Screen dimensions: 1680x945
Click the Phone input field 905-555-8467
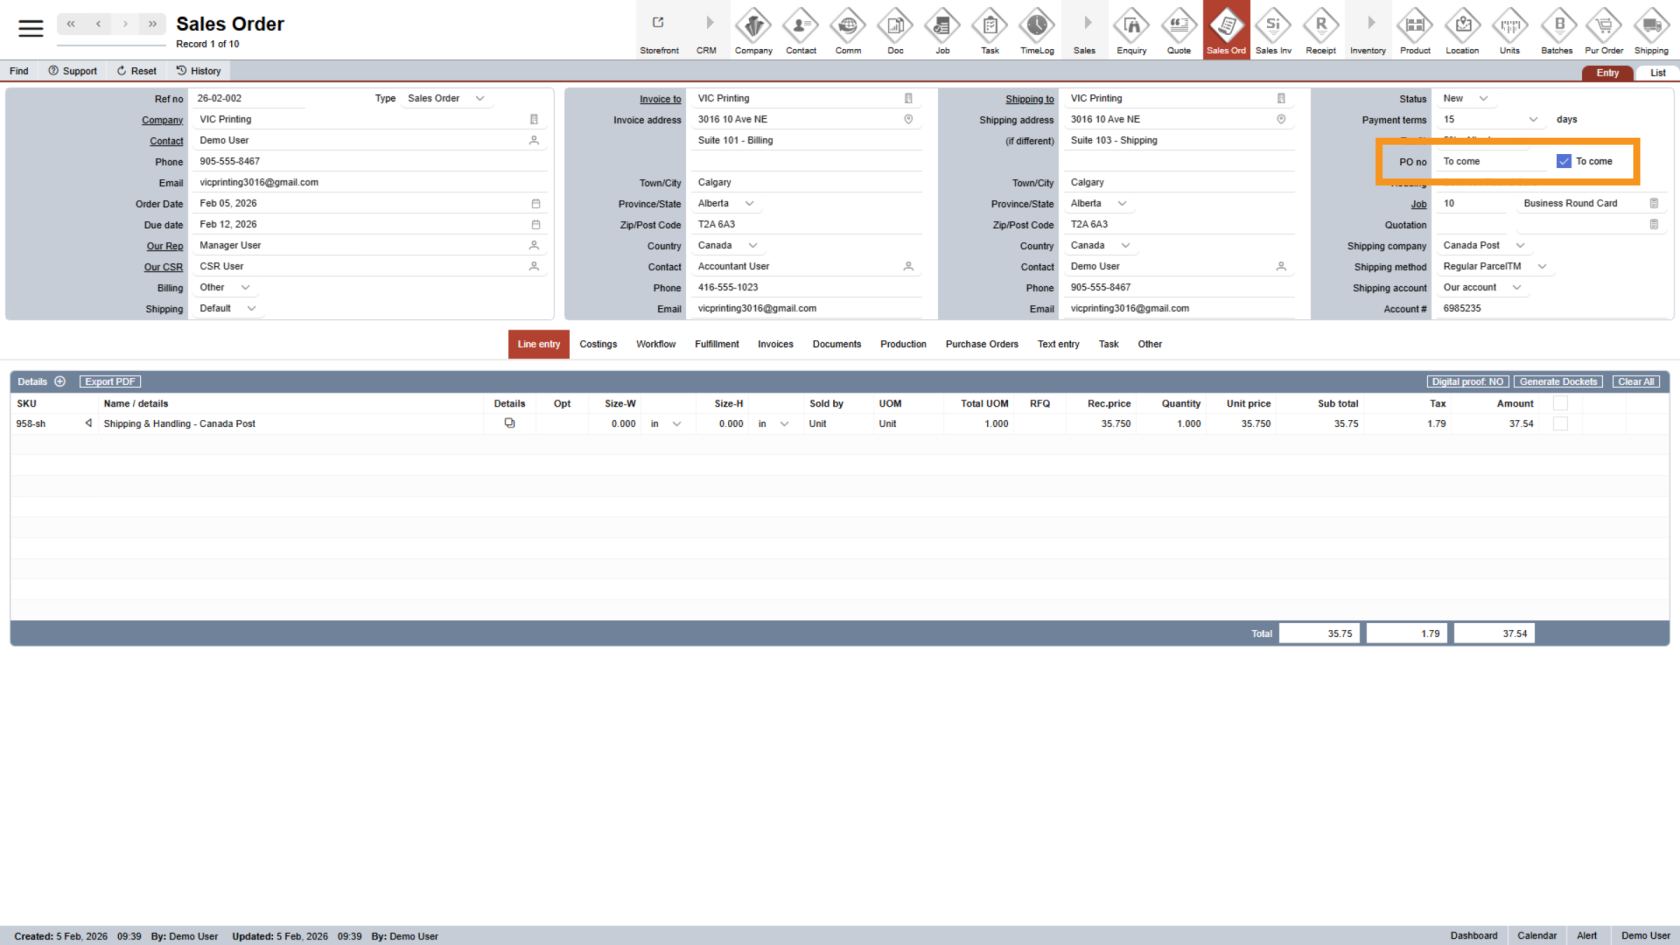tap(360, 161)
